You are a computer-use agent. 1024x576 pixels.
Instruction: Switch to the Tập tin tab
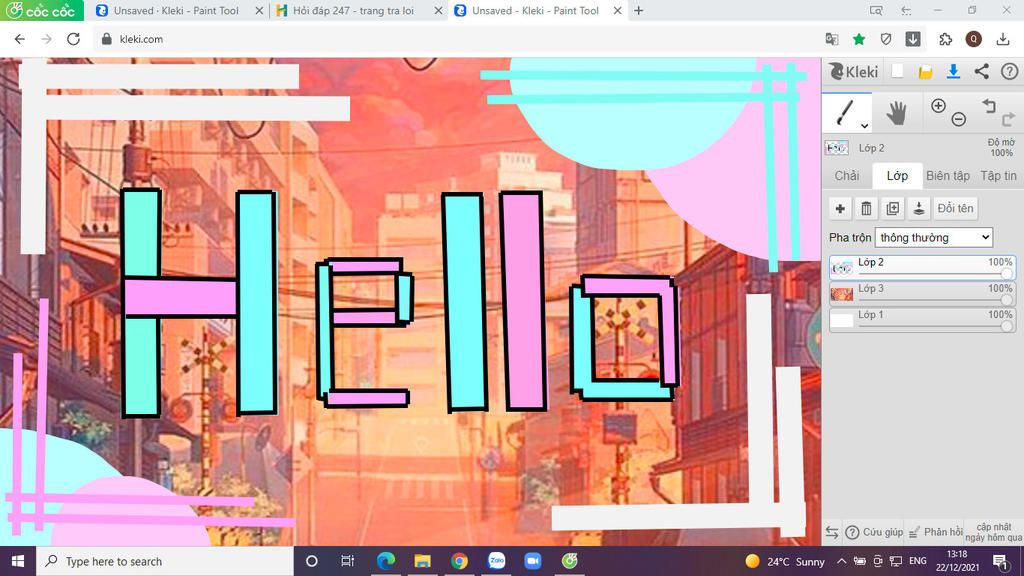tap(998, 176)
